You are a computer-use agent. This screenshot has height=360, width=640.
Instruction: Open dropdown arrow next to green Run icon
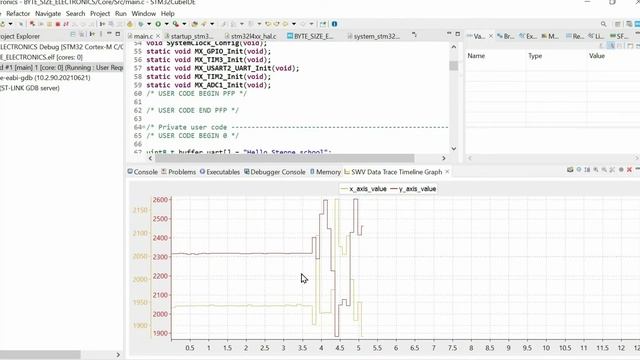click(167, 24)
